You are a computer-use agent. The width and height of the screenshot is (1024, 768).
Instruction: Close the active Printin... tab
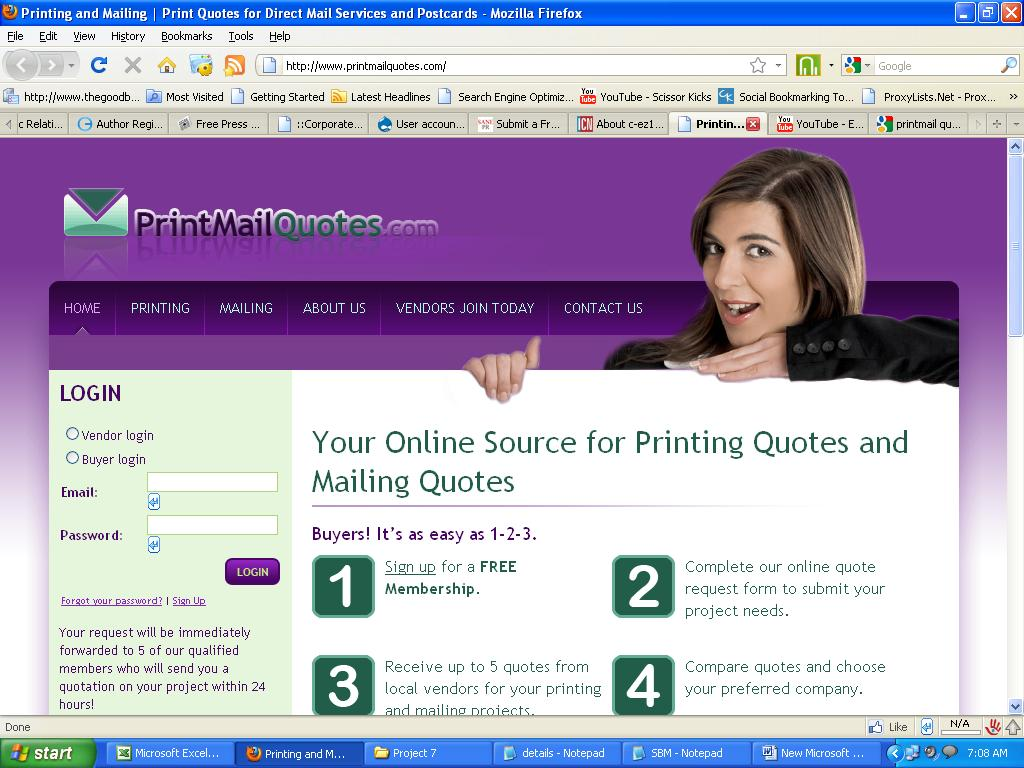(753, 124)
